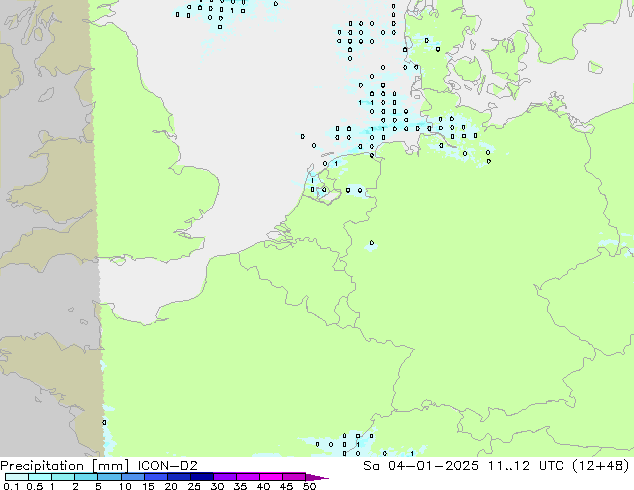634x490 pixels.
Task: Click the legend value label '50'
Action: (309, 486)
